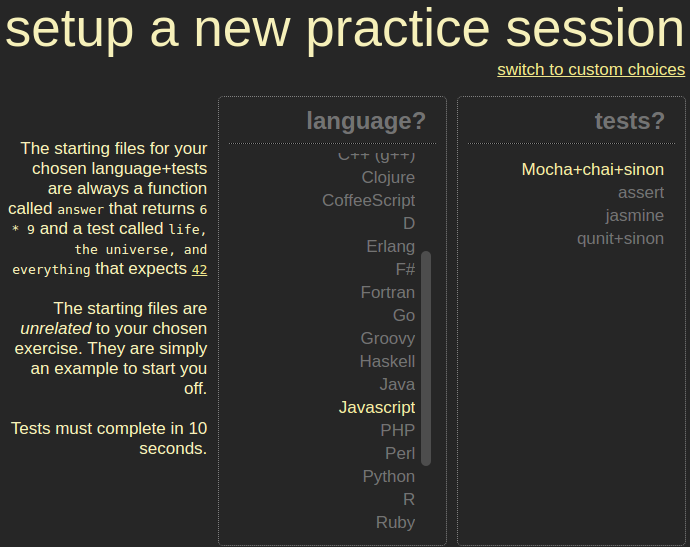Choose PHP from the language list
Image resolution: width=690 pixels, height=547 pixels.
pyautogui.click(x=397, y=430)
